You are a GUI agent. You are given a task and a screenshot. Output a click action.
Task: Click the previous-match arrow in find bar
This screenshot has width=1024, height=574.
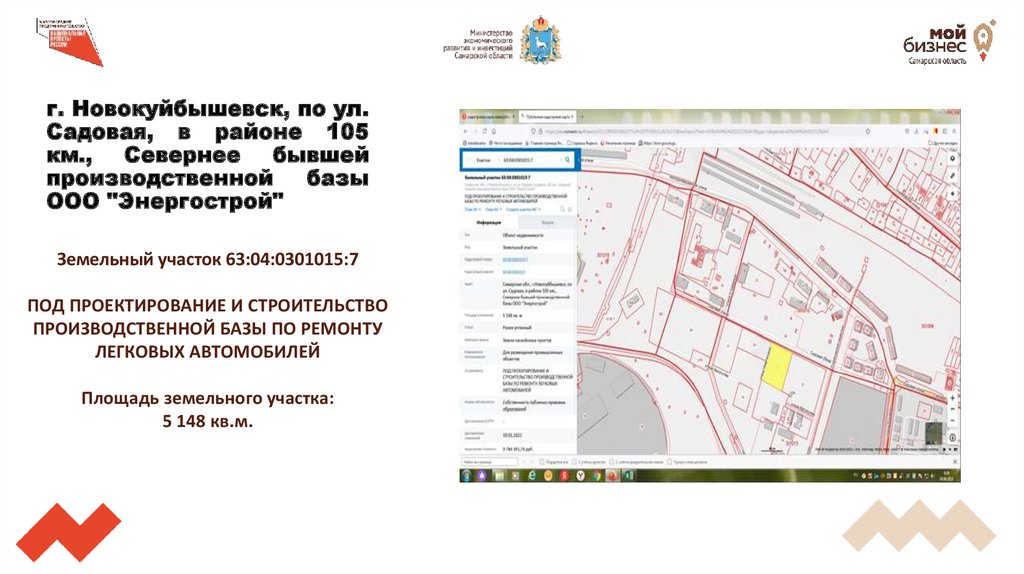coord(524,462)
